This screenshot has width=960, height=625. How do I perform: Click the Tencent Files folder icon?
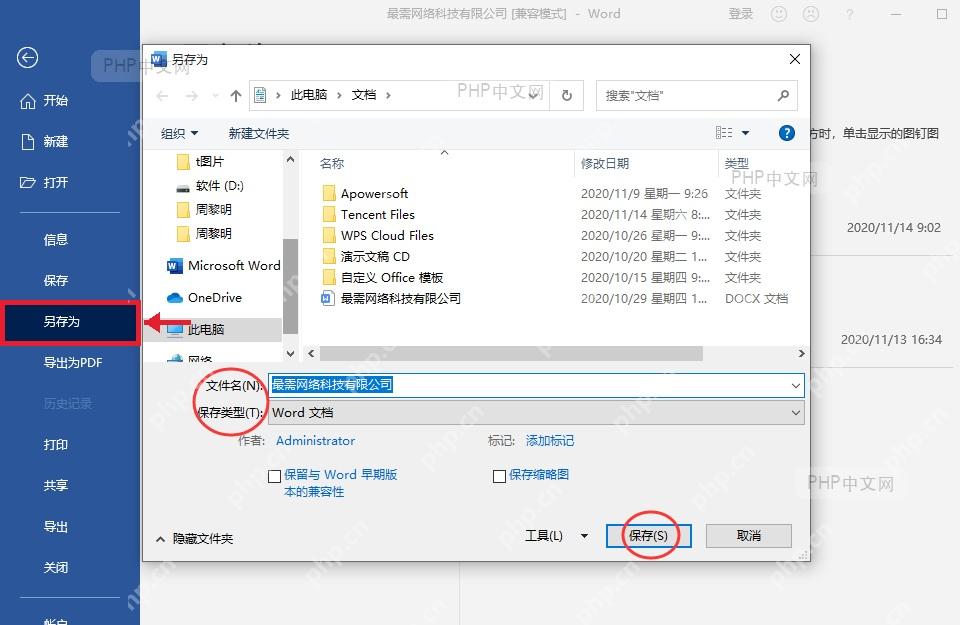tap(329, 214)
